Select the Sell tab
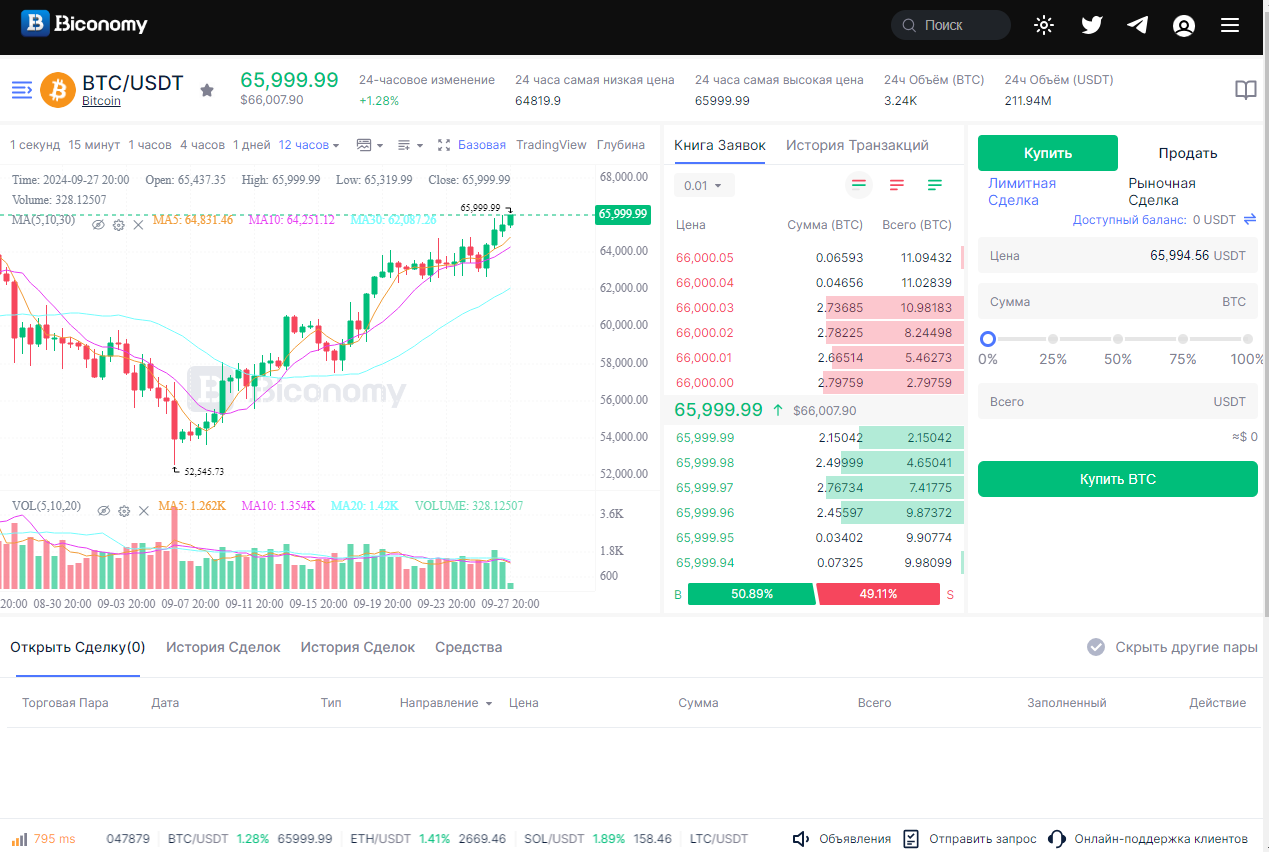1269x852 pixels. pos(1187,153)
